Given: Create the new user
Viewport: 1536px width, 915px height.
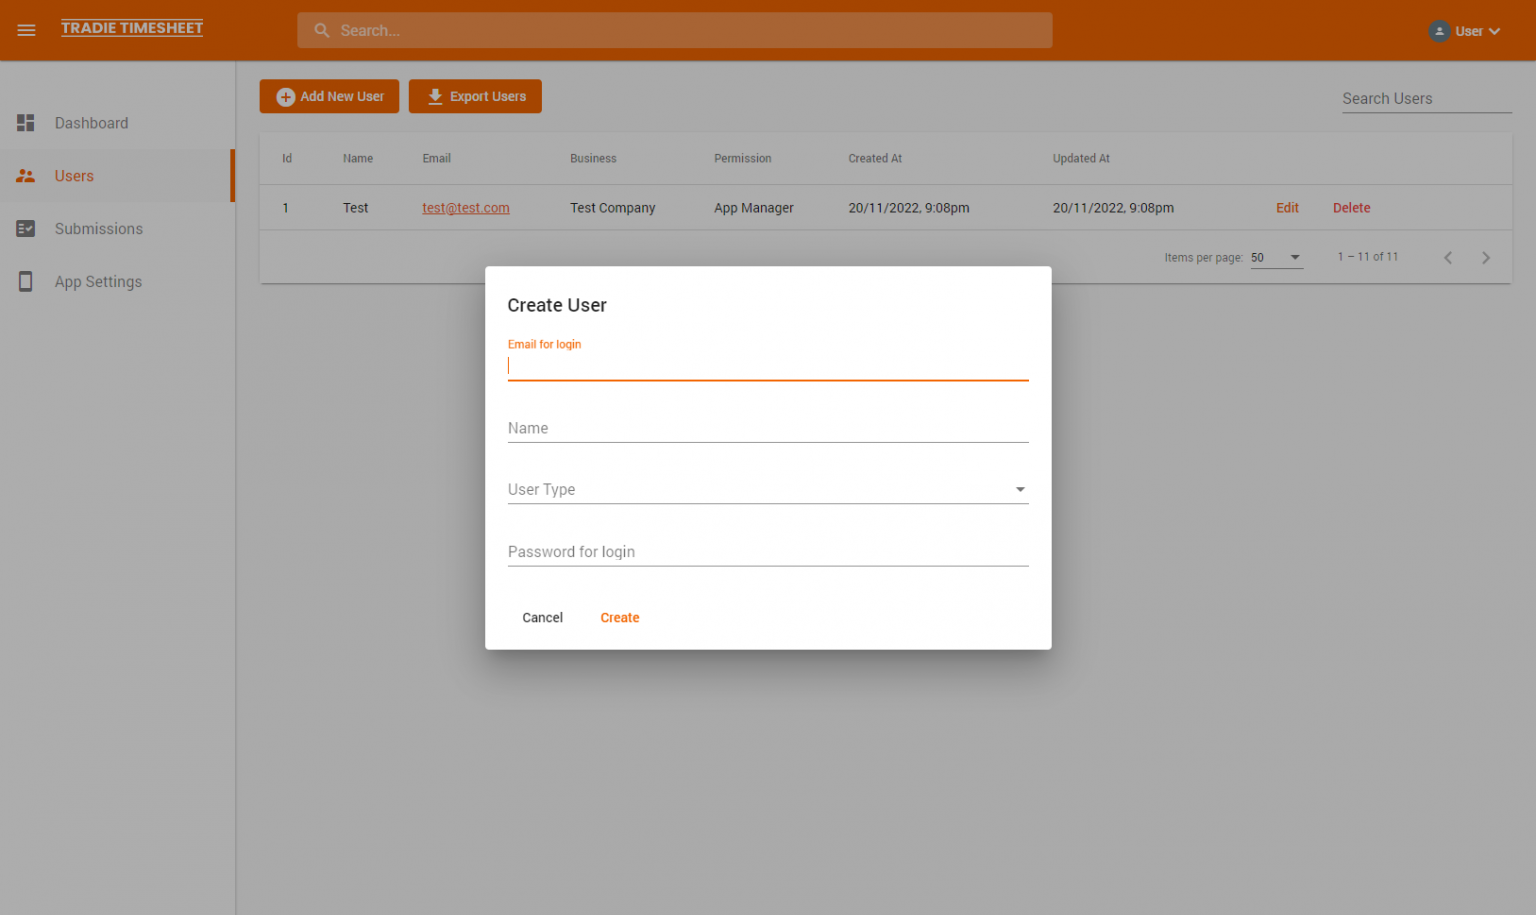Looking at the screenshot, I should pyautogui.click(x=620, y=617).
